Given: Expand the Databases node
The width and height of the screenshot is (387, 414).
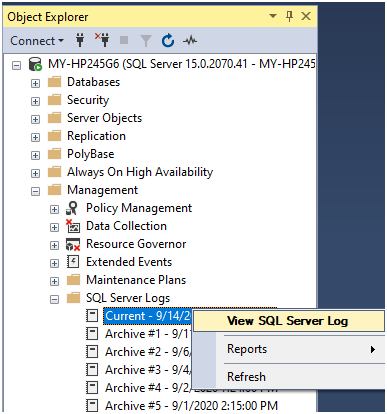Looking at the screenshot, I should click(x=35, y=83).
